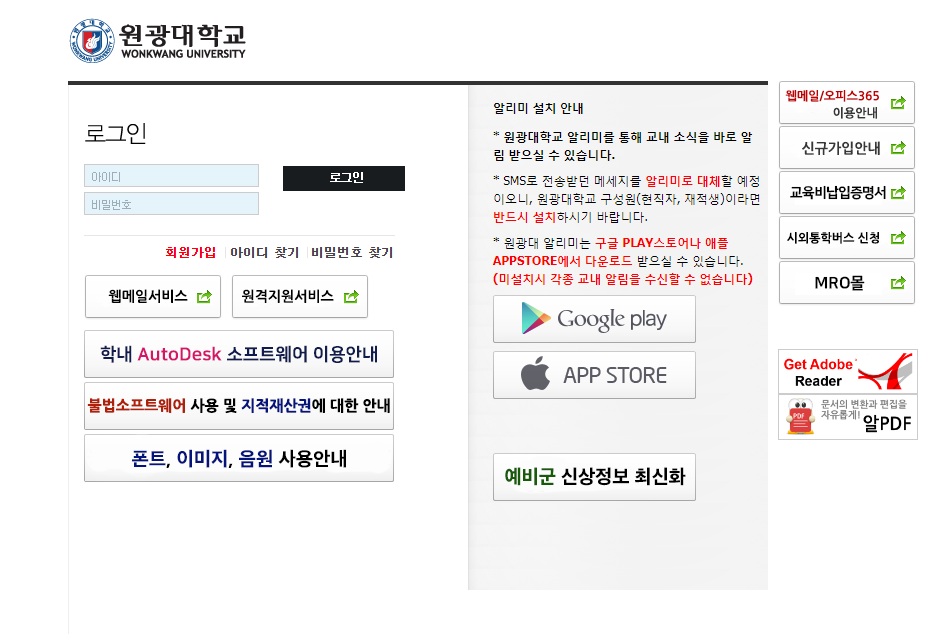Click the 로그인 section heading

(x=116, y=133)
